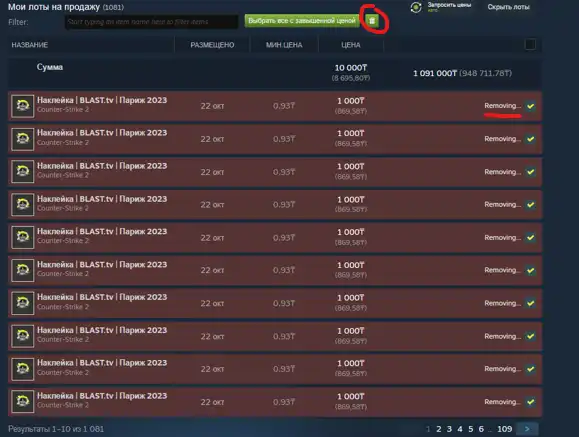This screenshot has height=437, width=579.
Task: Open fifth row's Наклейка | BLAST.tv | Париж 2023 link
Action: [x=102, y=232]
